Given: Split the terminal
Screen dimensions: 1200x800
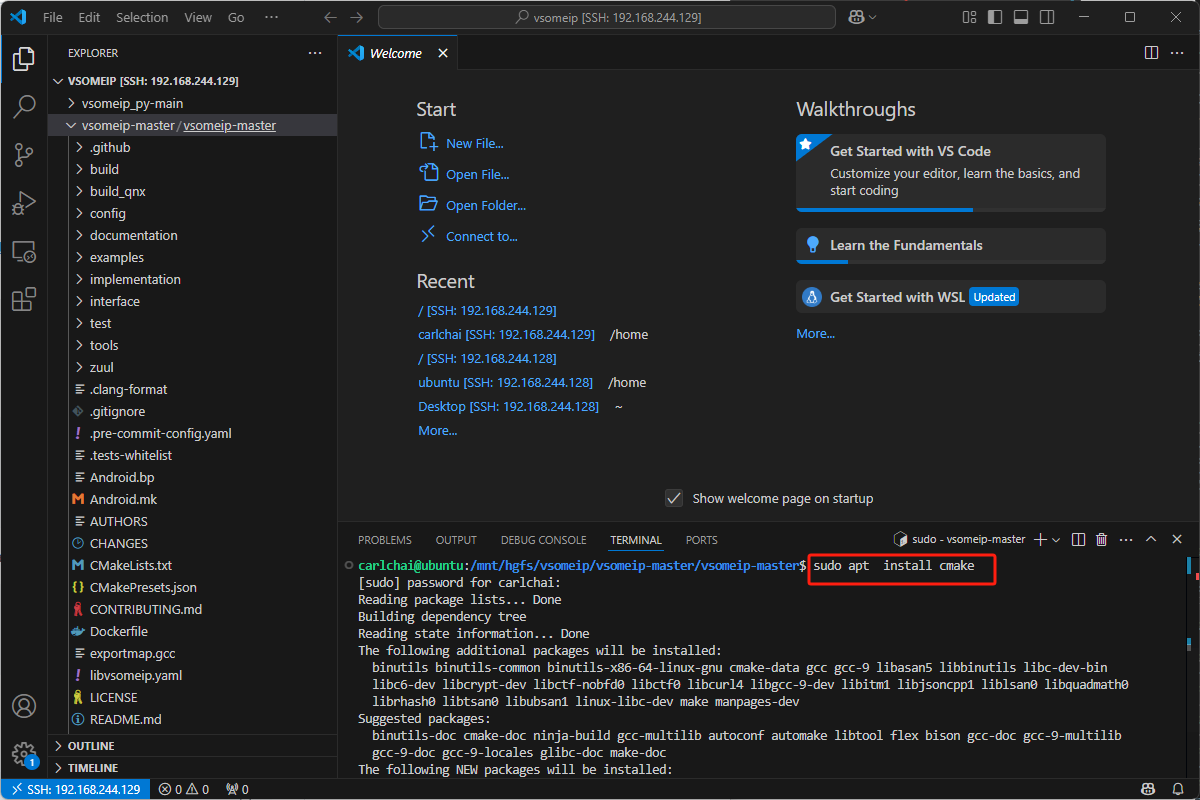Looking at the screenshot, I should click(1078, 539).
